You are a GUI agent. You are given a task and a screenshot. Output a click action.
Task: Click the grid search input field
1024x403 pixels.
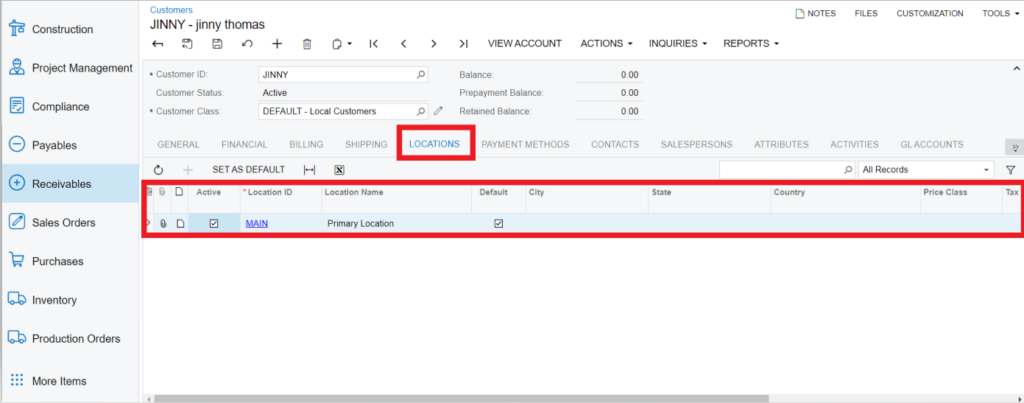point(780,170)
